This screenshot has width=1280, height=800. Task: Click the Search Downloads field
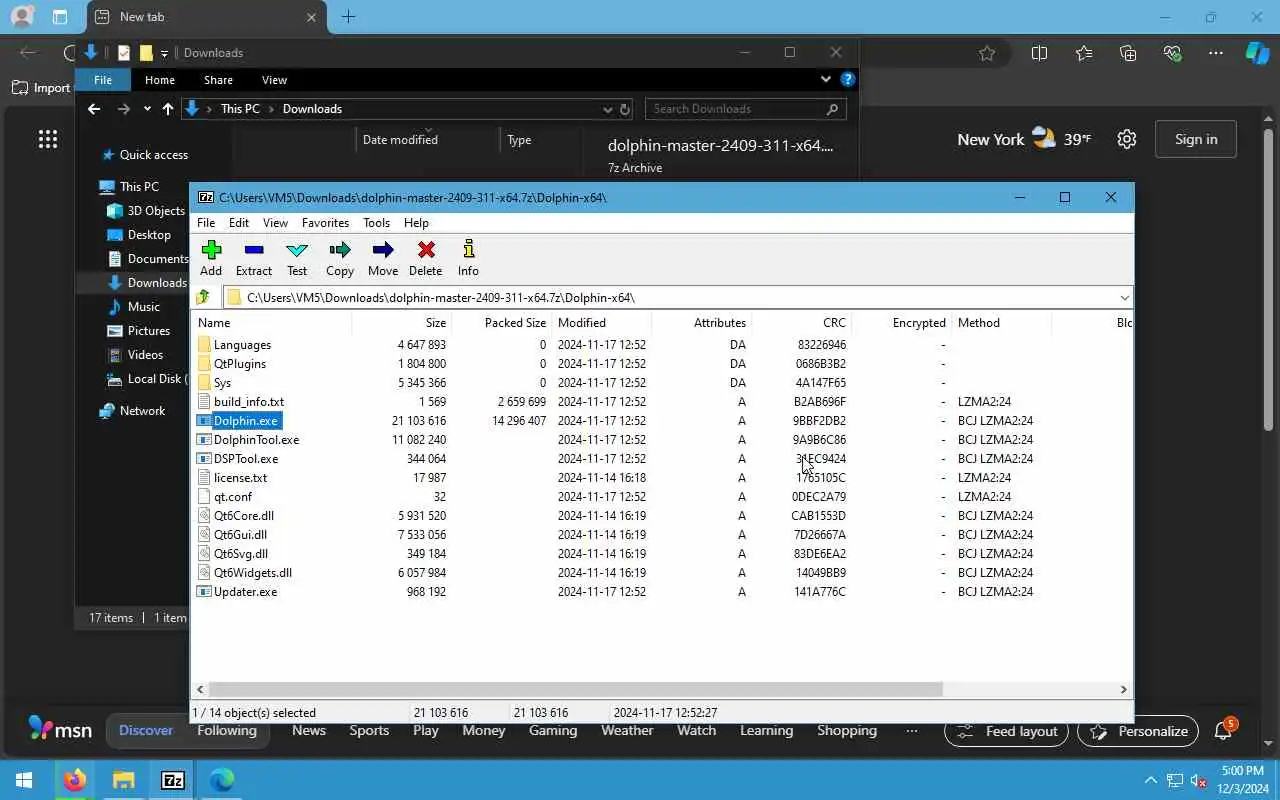coord(745,109)
